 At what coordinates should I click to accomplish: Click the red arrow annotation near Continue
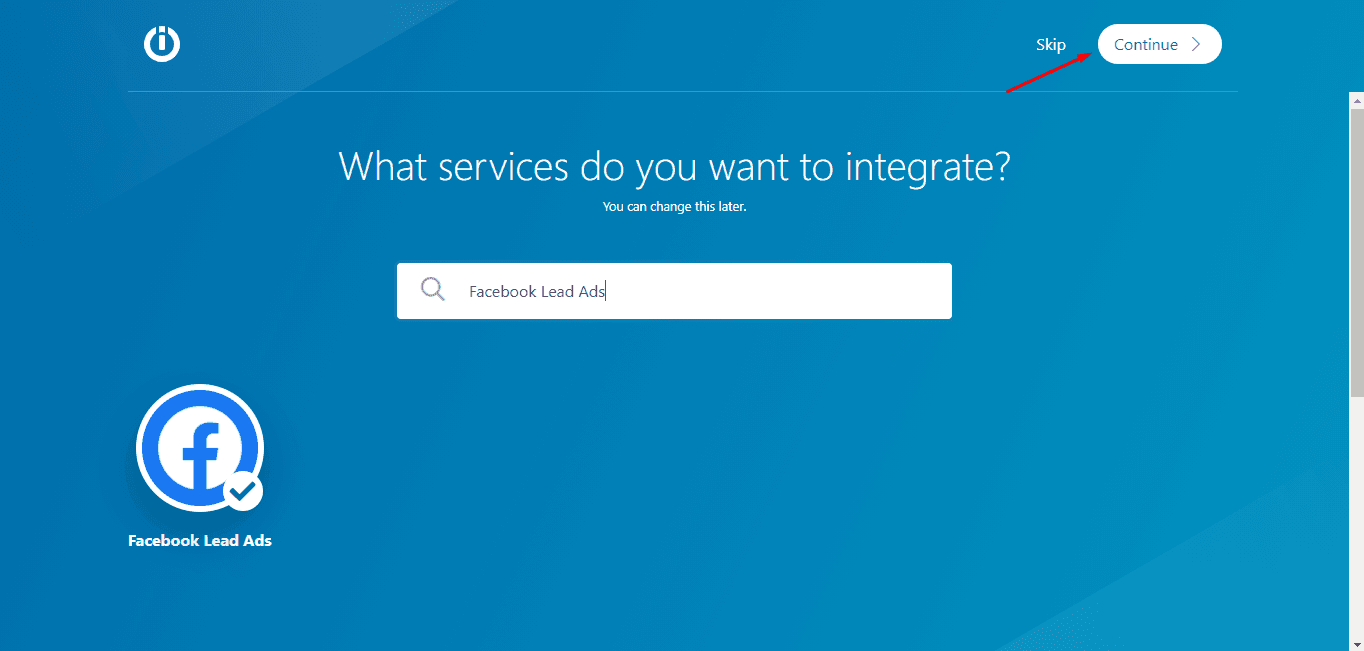pos(1048,73)
